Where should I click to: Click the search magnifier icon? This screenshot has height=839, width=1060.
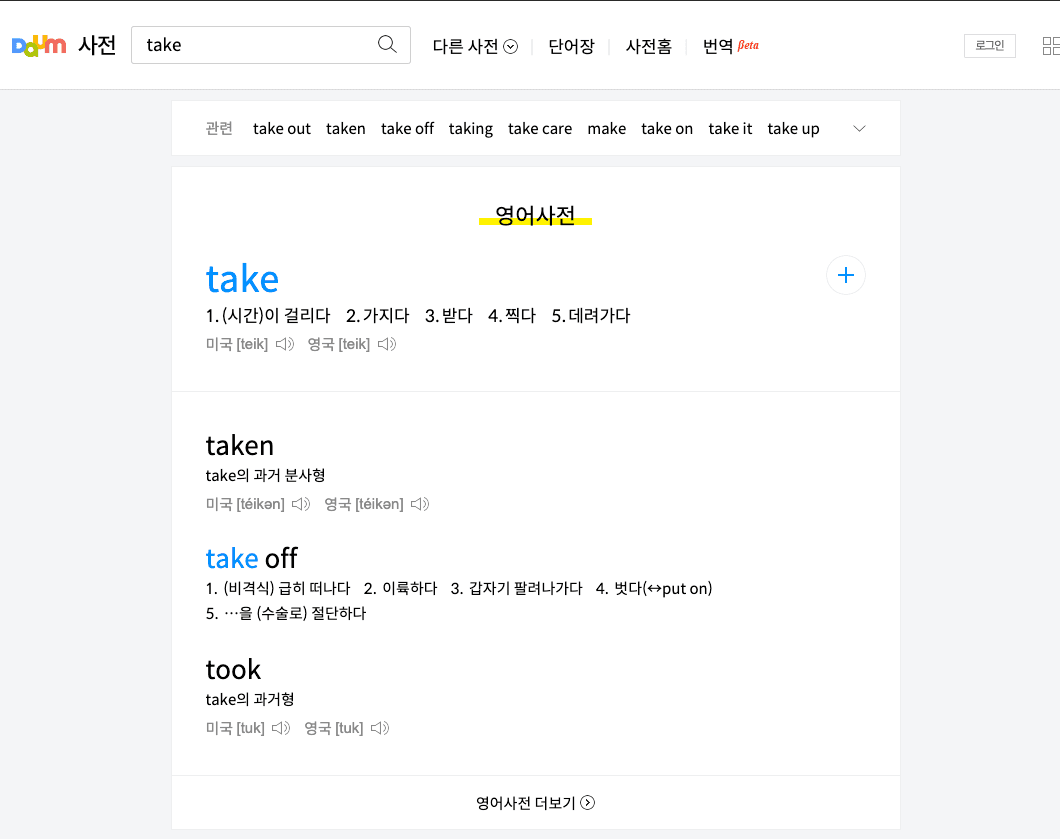click(387, 44)
